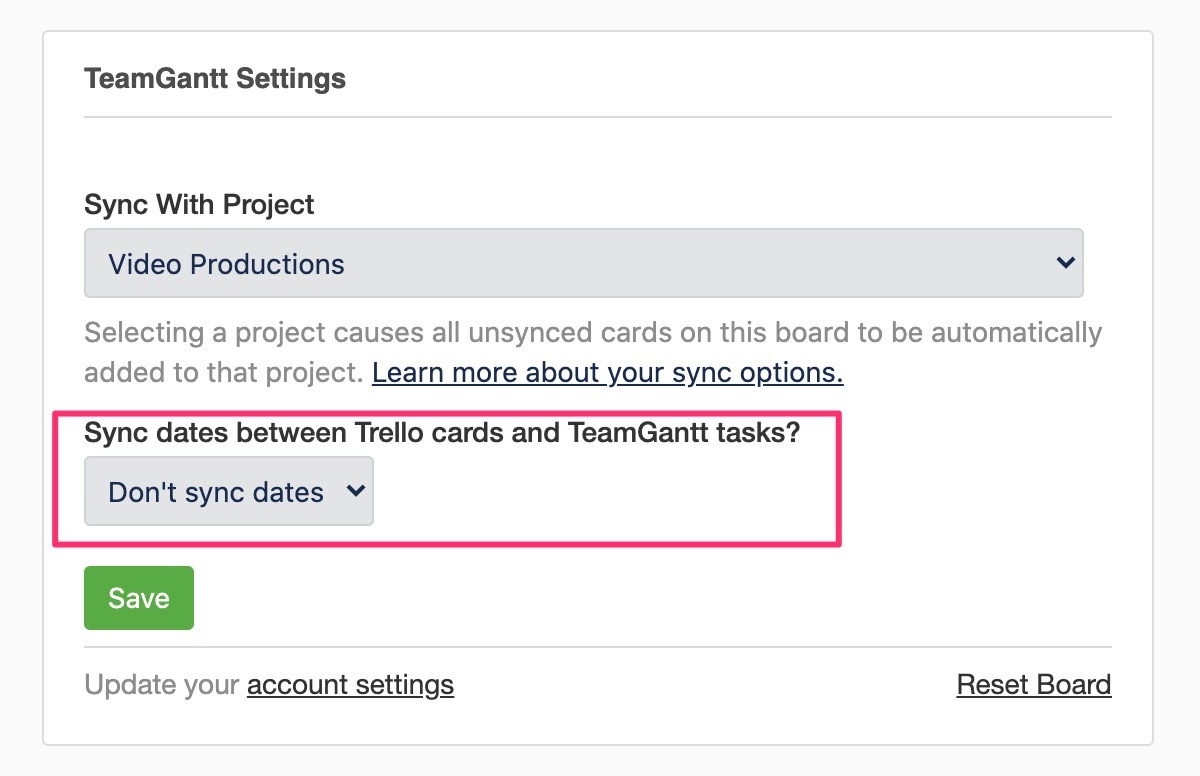This screenshot has height=776, width=1200.
Task: Click the divider line below the Save button
Action: point(597,647)
